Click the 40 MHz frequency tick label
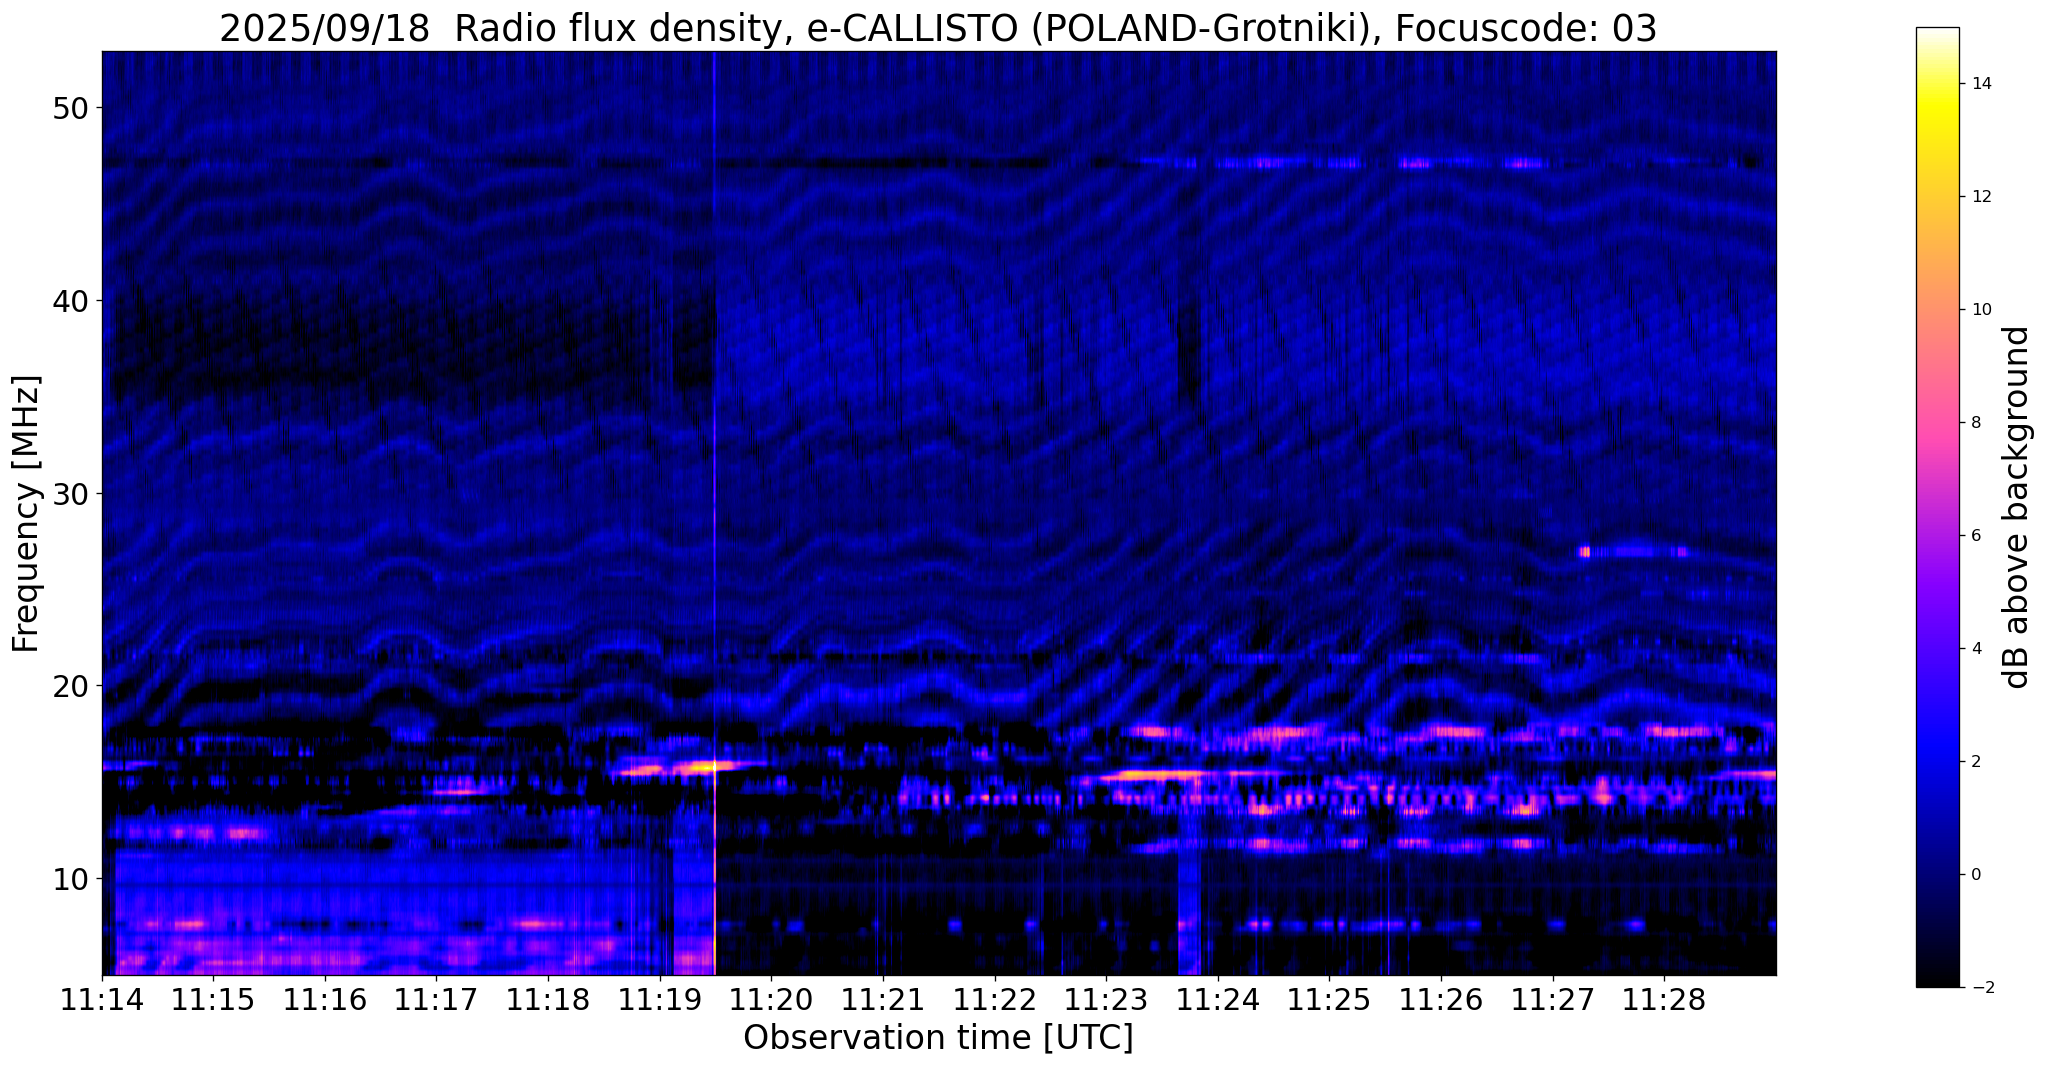The image size is (2047, 1067). point(70,300)
